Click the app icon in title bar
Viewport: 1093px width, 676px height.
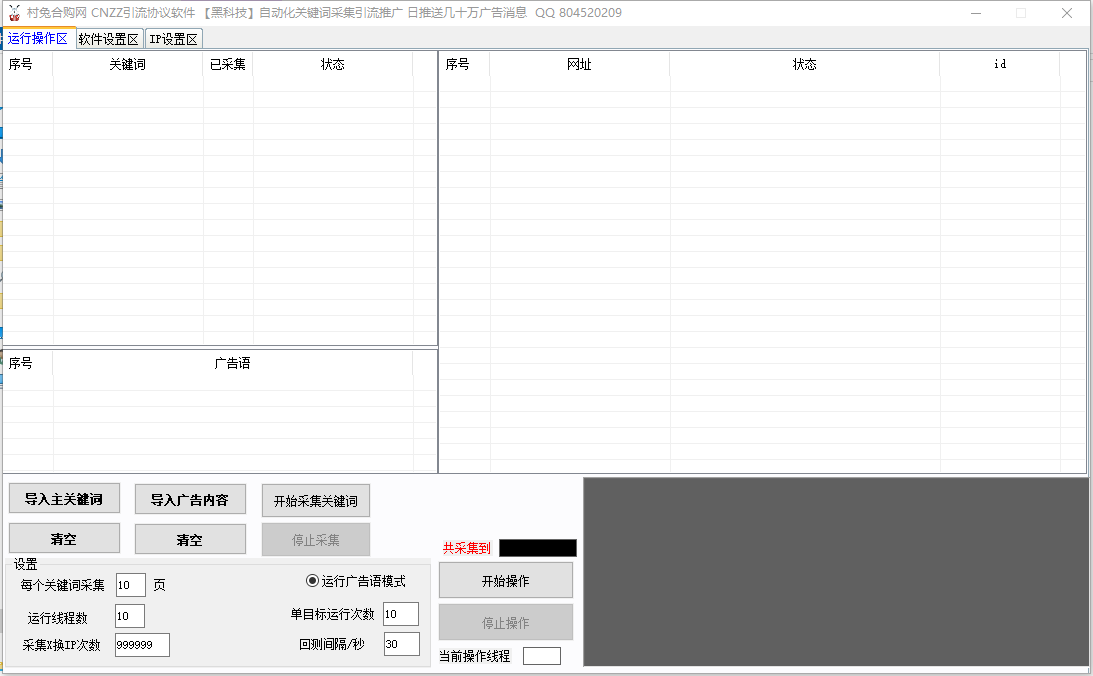pos(14,13)
